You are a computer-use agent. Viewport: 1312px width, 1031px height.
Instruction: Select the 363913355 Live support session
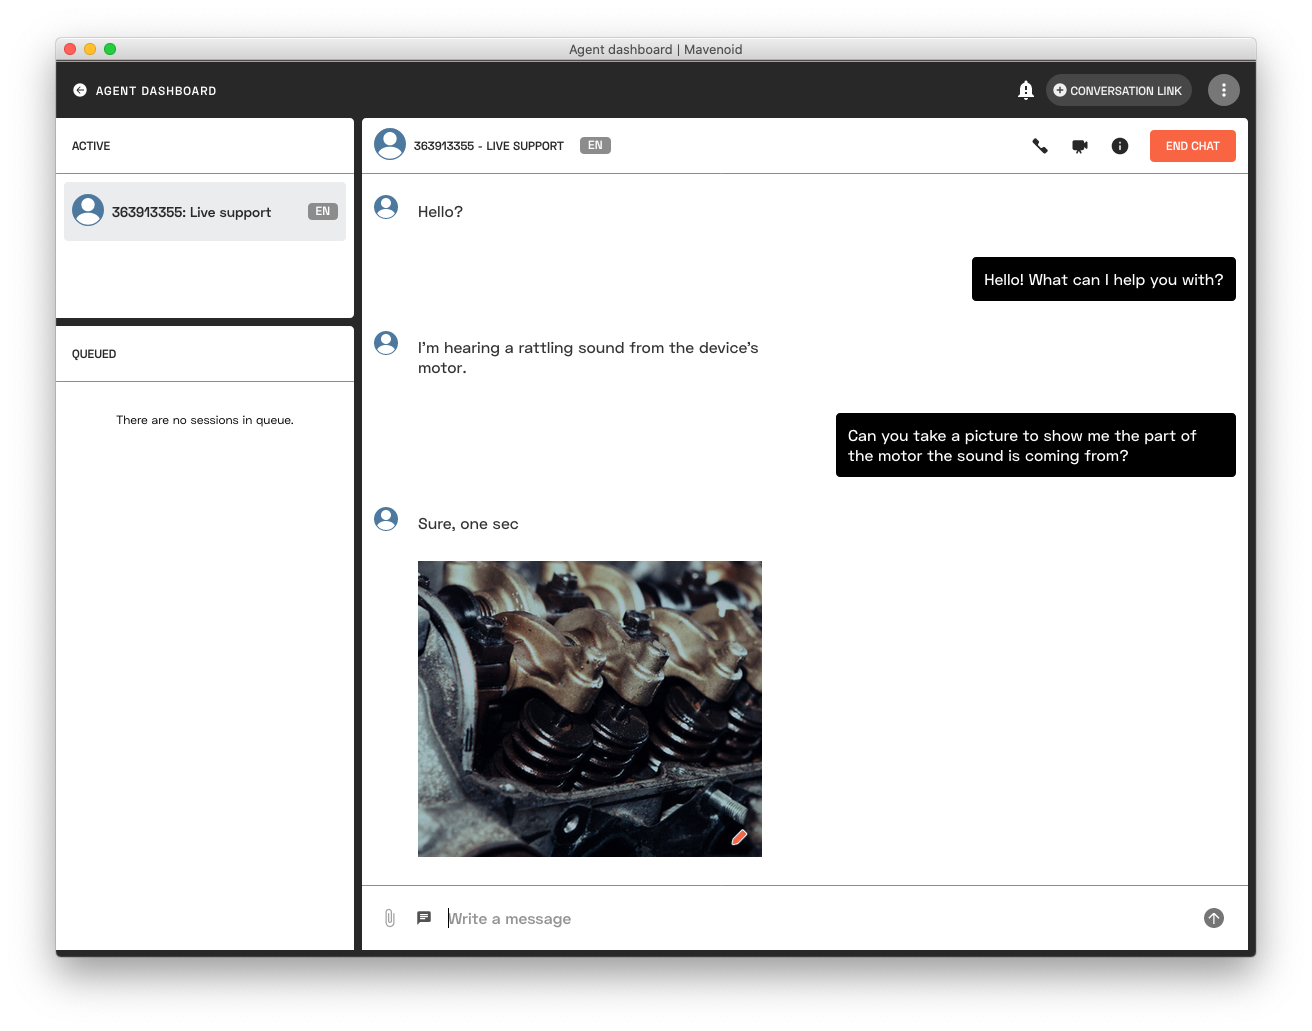pos(205,211)
